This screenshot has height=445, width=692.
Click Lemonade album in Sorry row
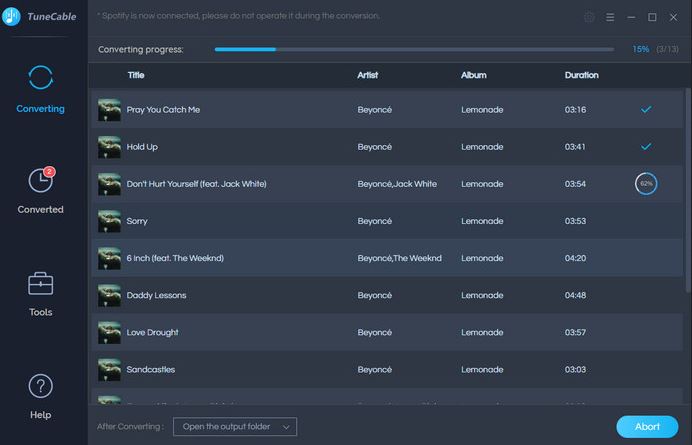click(482, 221)
